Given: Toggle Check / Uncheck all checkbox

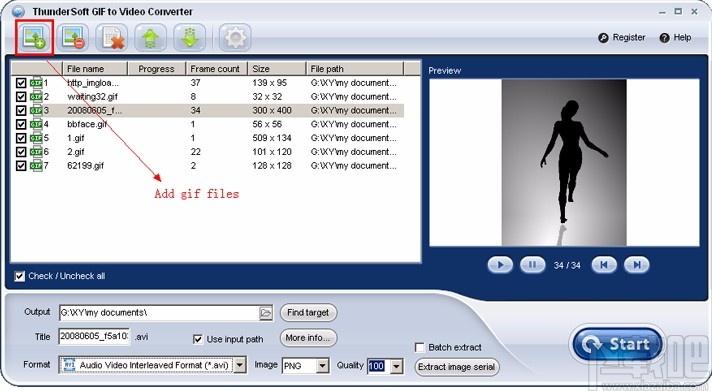Looking at the screenshot, I should point(20,276).
